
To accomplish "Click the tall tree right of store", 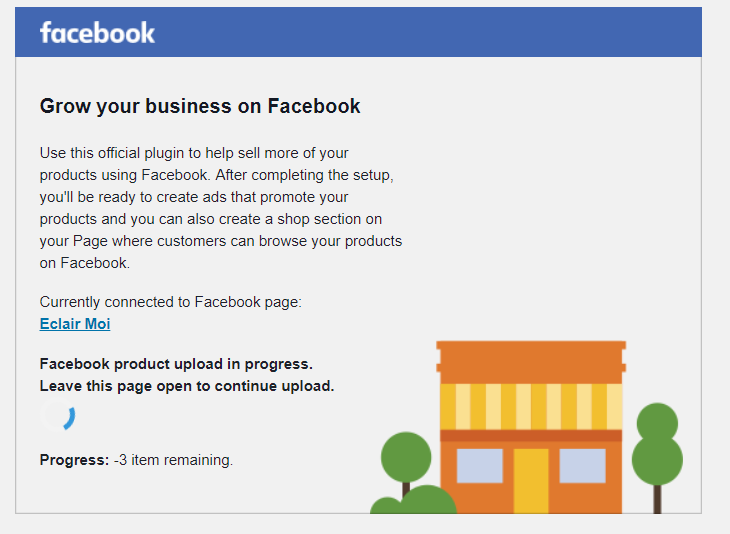I will [x=657, y=458].
